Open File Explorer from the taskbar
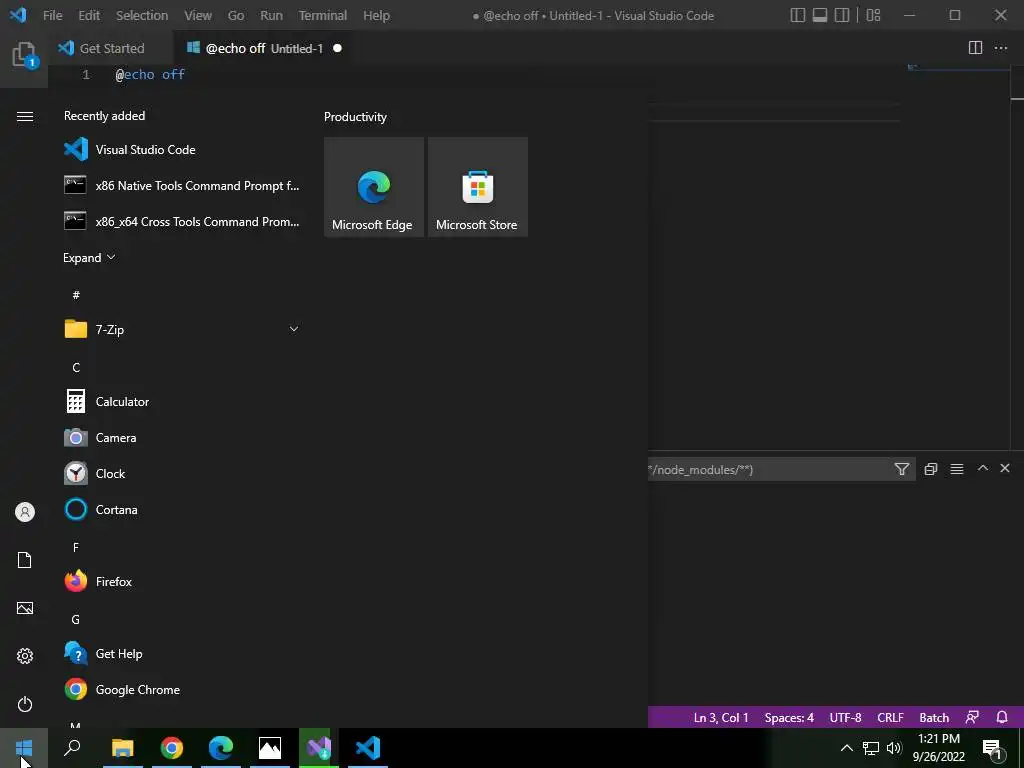This screenshot has height=768, width=1024. tap(123, 748)
